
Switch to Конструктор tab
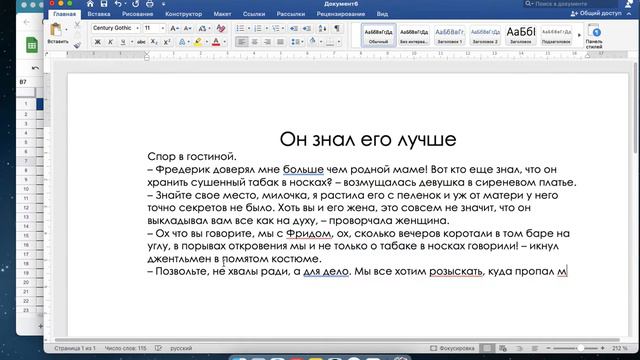184,14
